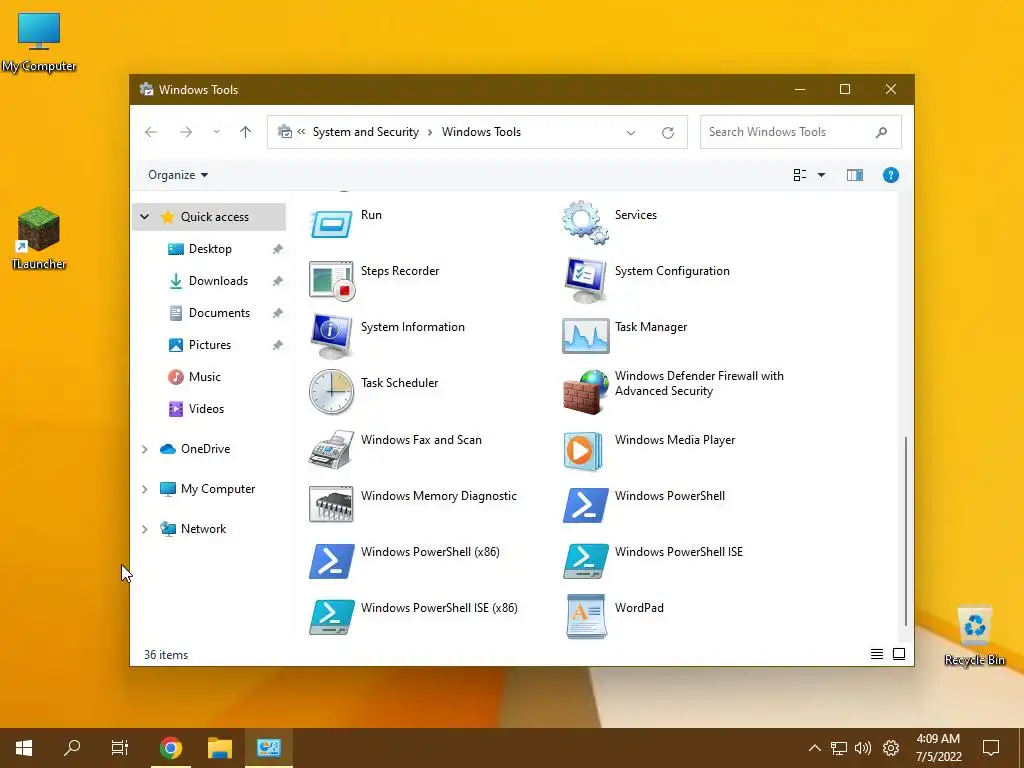Open the Services gear icon
Screen dimensions: 1024x768
click(x=585, y=223)
